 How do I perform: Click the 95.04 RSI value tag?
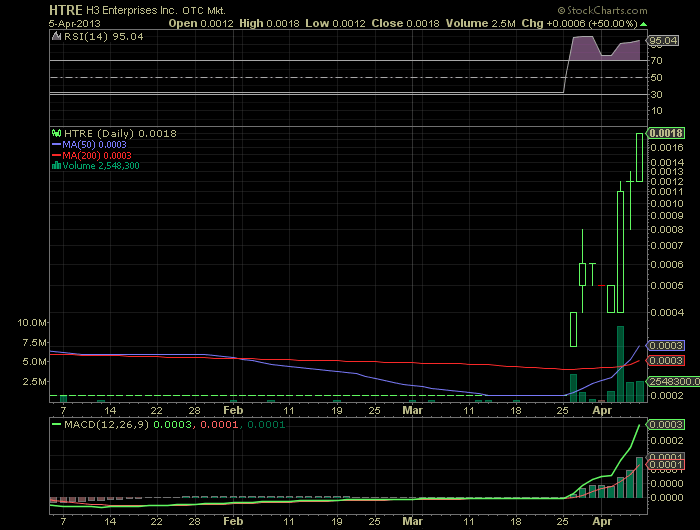(663, 41)
